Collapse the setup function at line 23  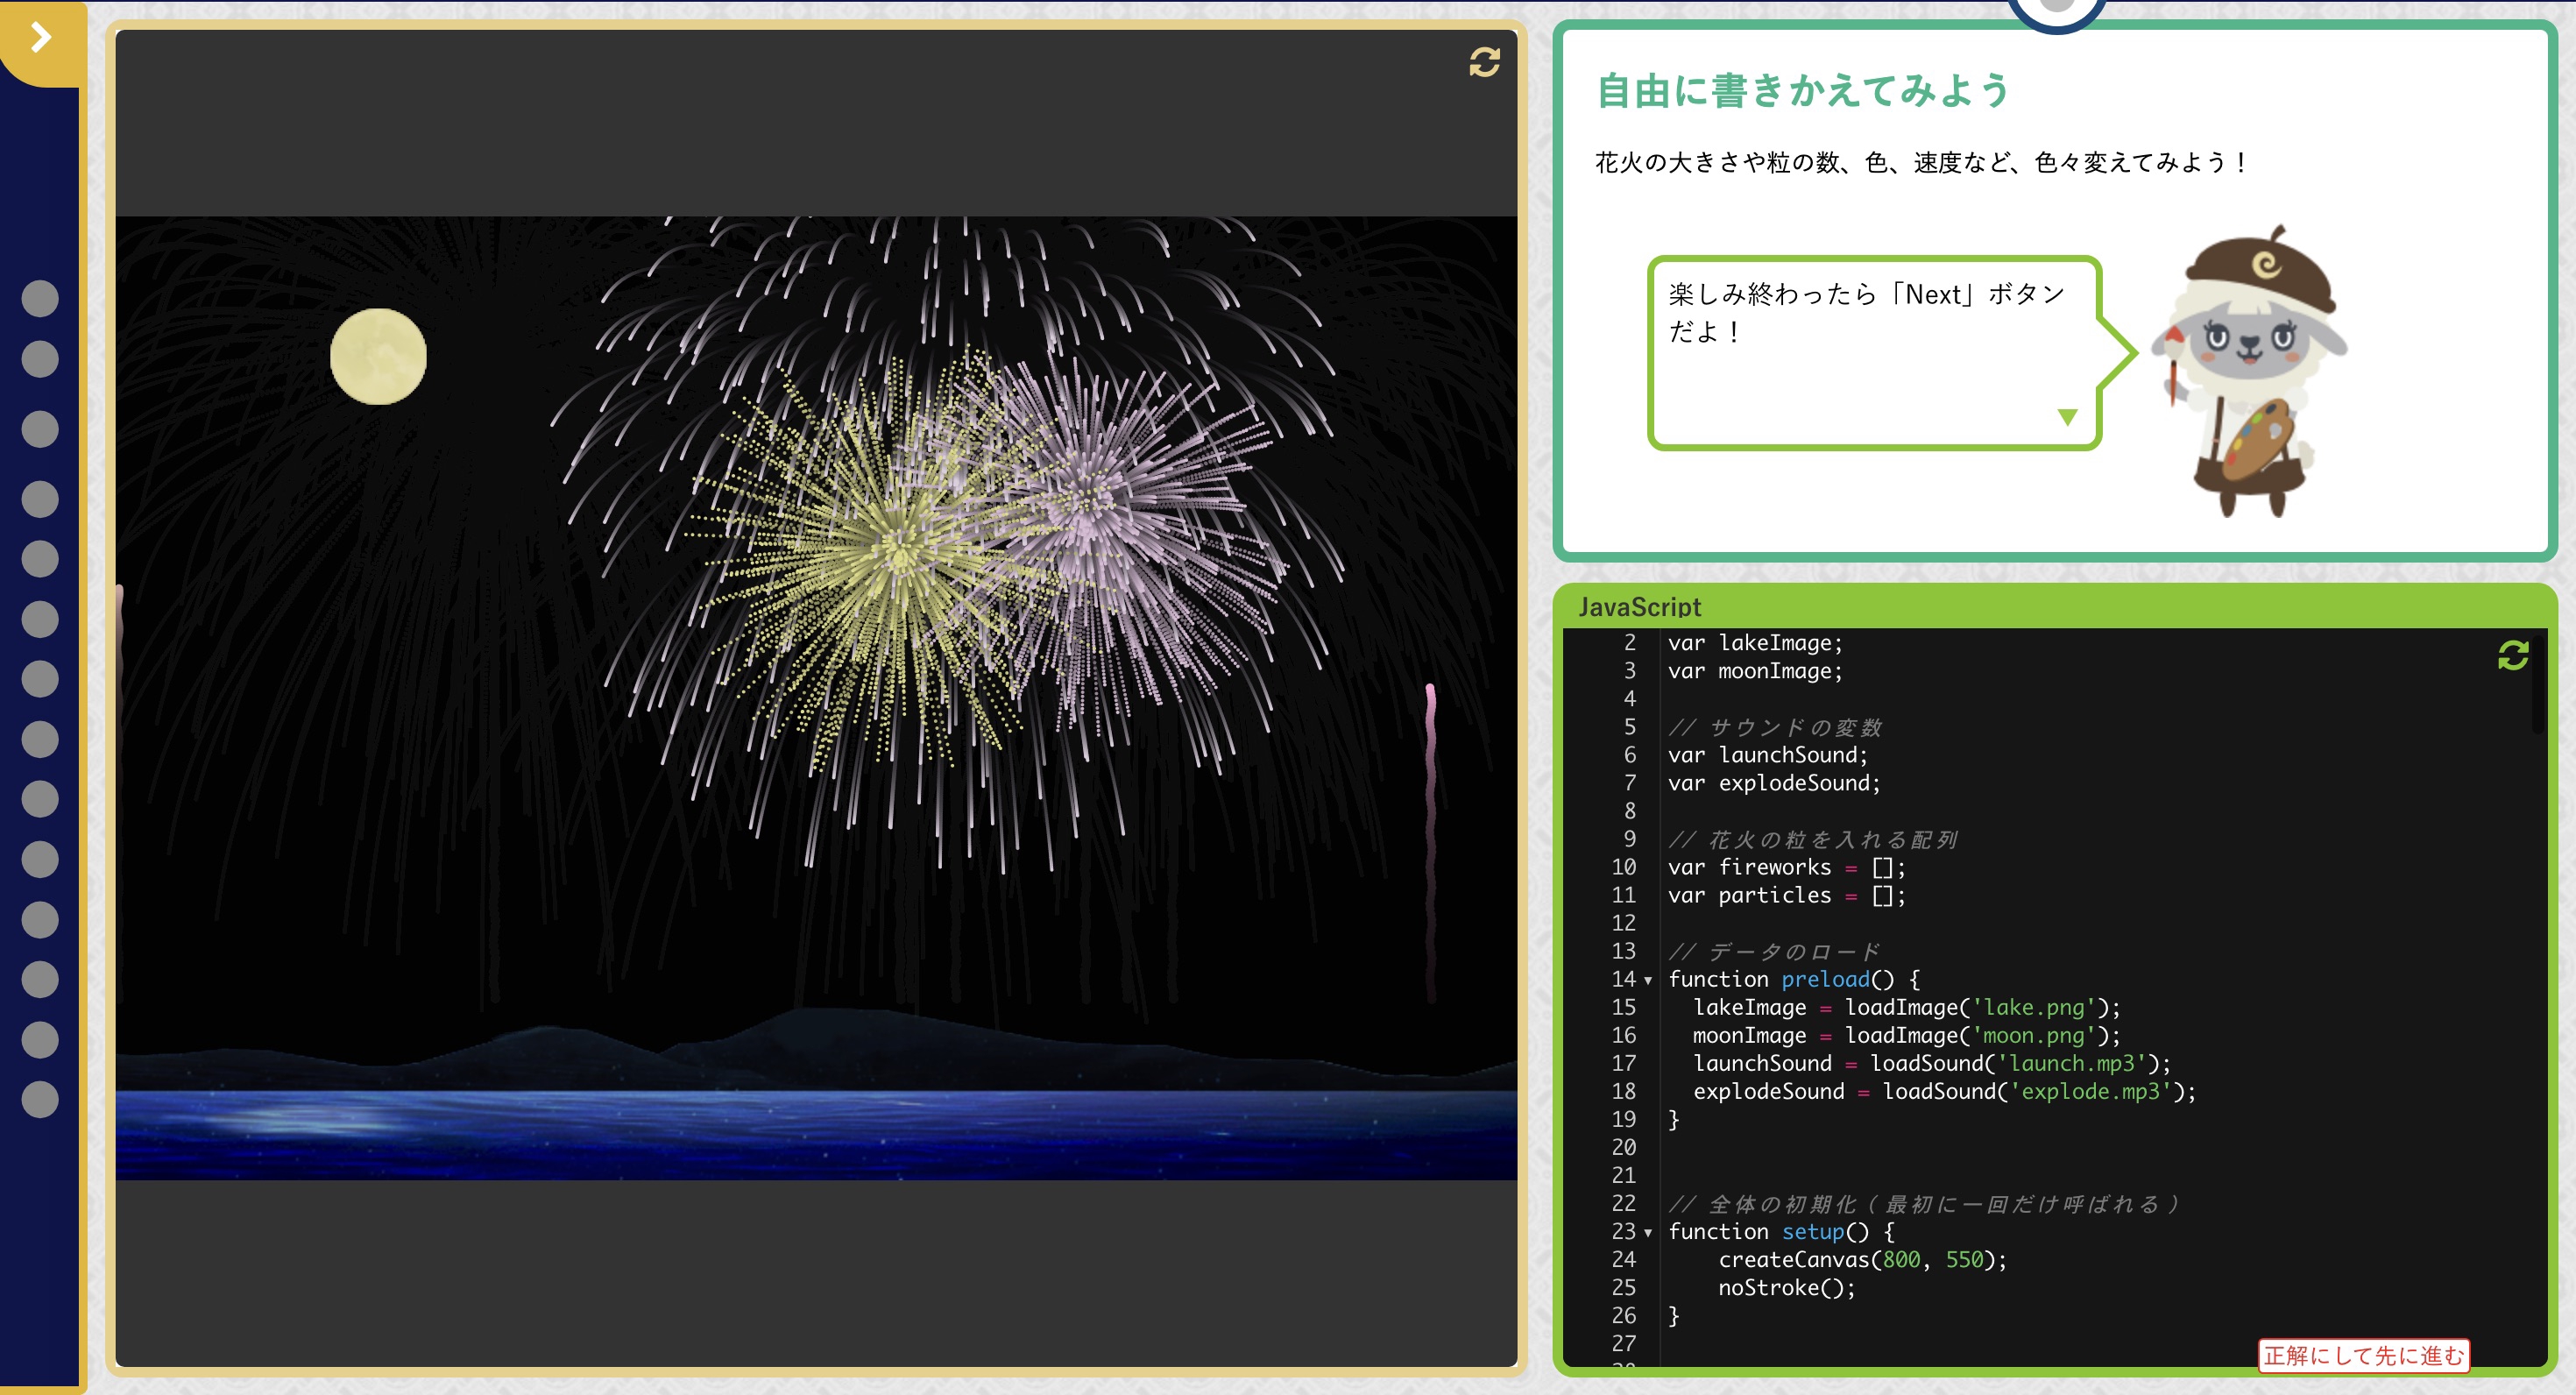coord(1650,1234)
